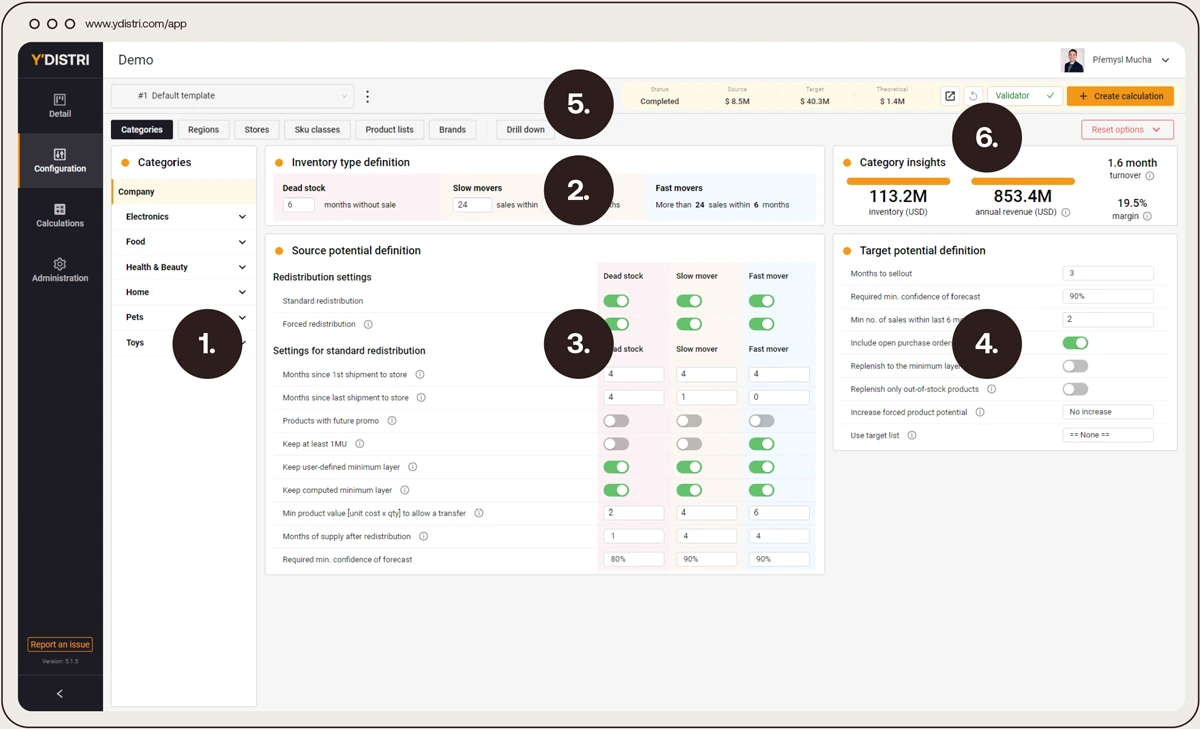This screenshot has height=729, width=1200.
Task: Edit Months to sellout field
Action: pyautogui.click(x=1108, y=273)
